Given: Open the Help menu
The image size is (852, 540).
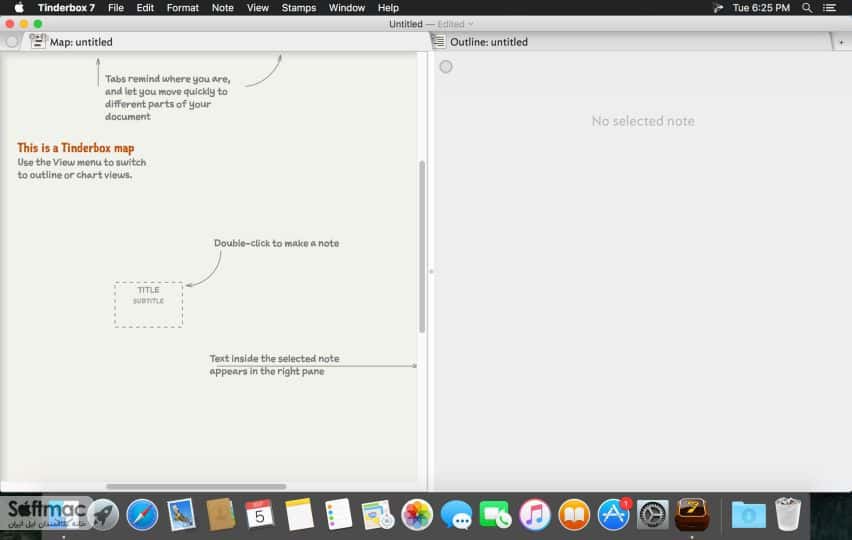Looking at the screenshot, I should (388, 8).
